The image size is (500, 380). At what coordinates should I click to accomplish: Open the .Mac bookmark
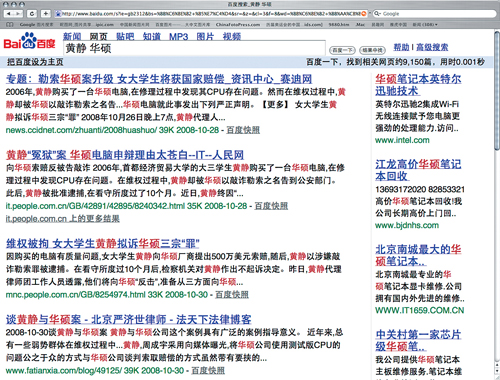pos(360,24)
